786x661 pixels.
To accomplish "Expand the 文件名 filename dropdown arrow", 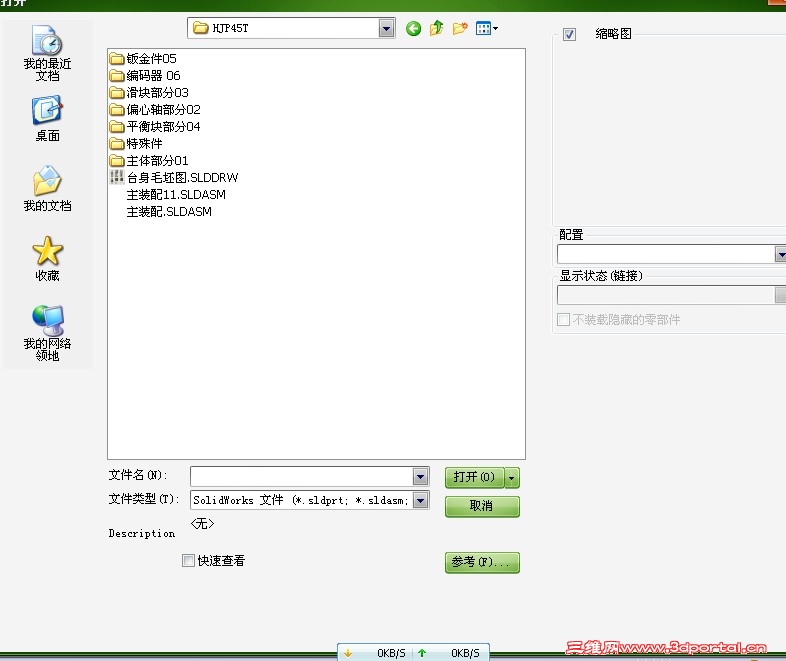I will (x=421, y=477).
